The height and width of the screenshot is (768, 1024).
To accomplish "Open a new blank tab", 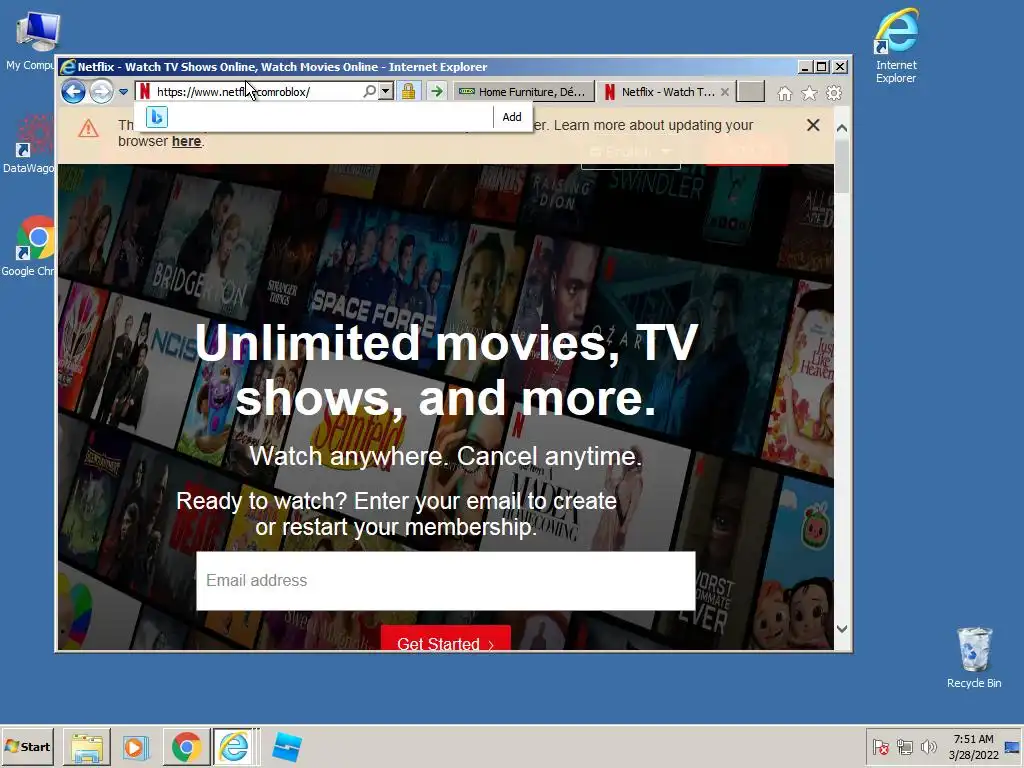I will coord(750,91).
